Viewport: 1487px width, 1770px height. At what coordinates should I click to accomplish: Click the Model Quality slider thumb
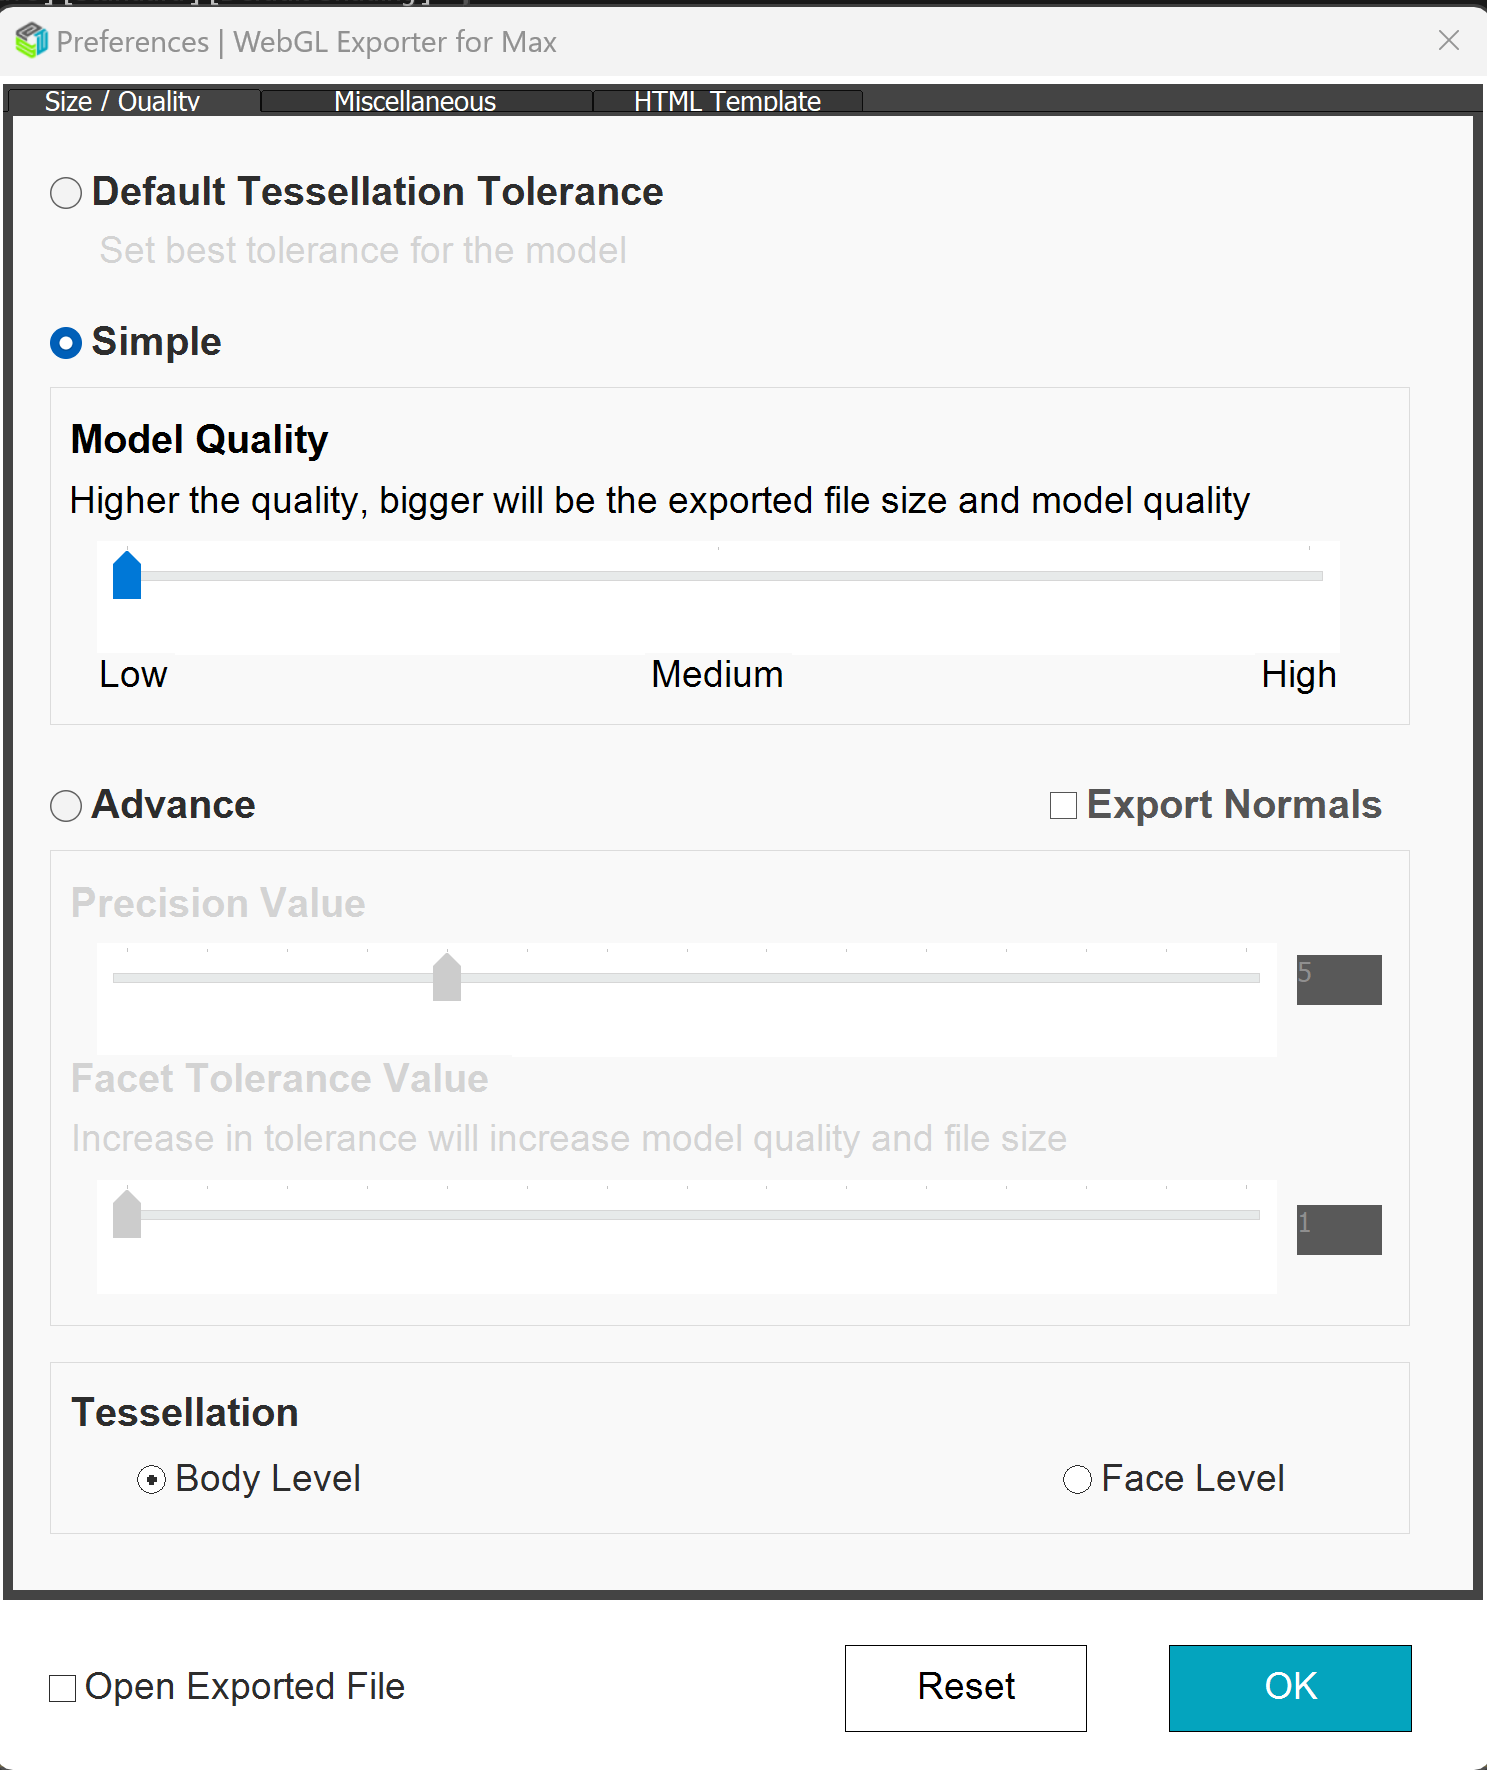click(x=127, y=576)
